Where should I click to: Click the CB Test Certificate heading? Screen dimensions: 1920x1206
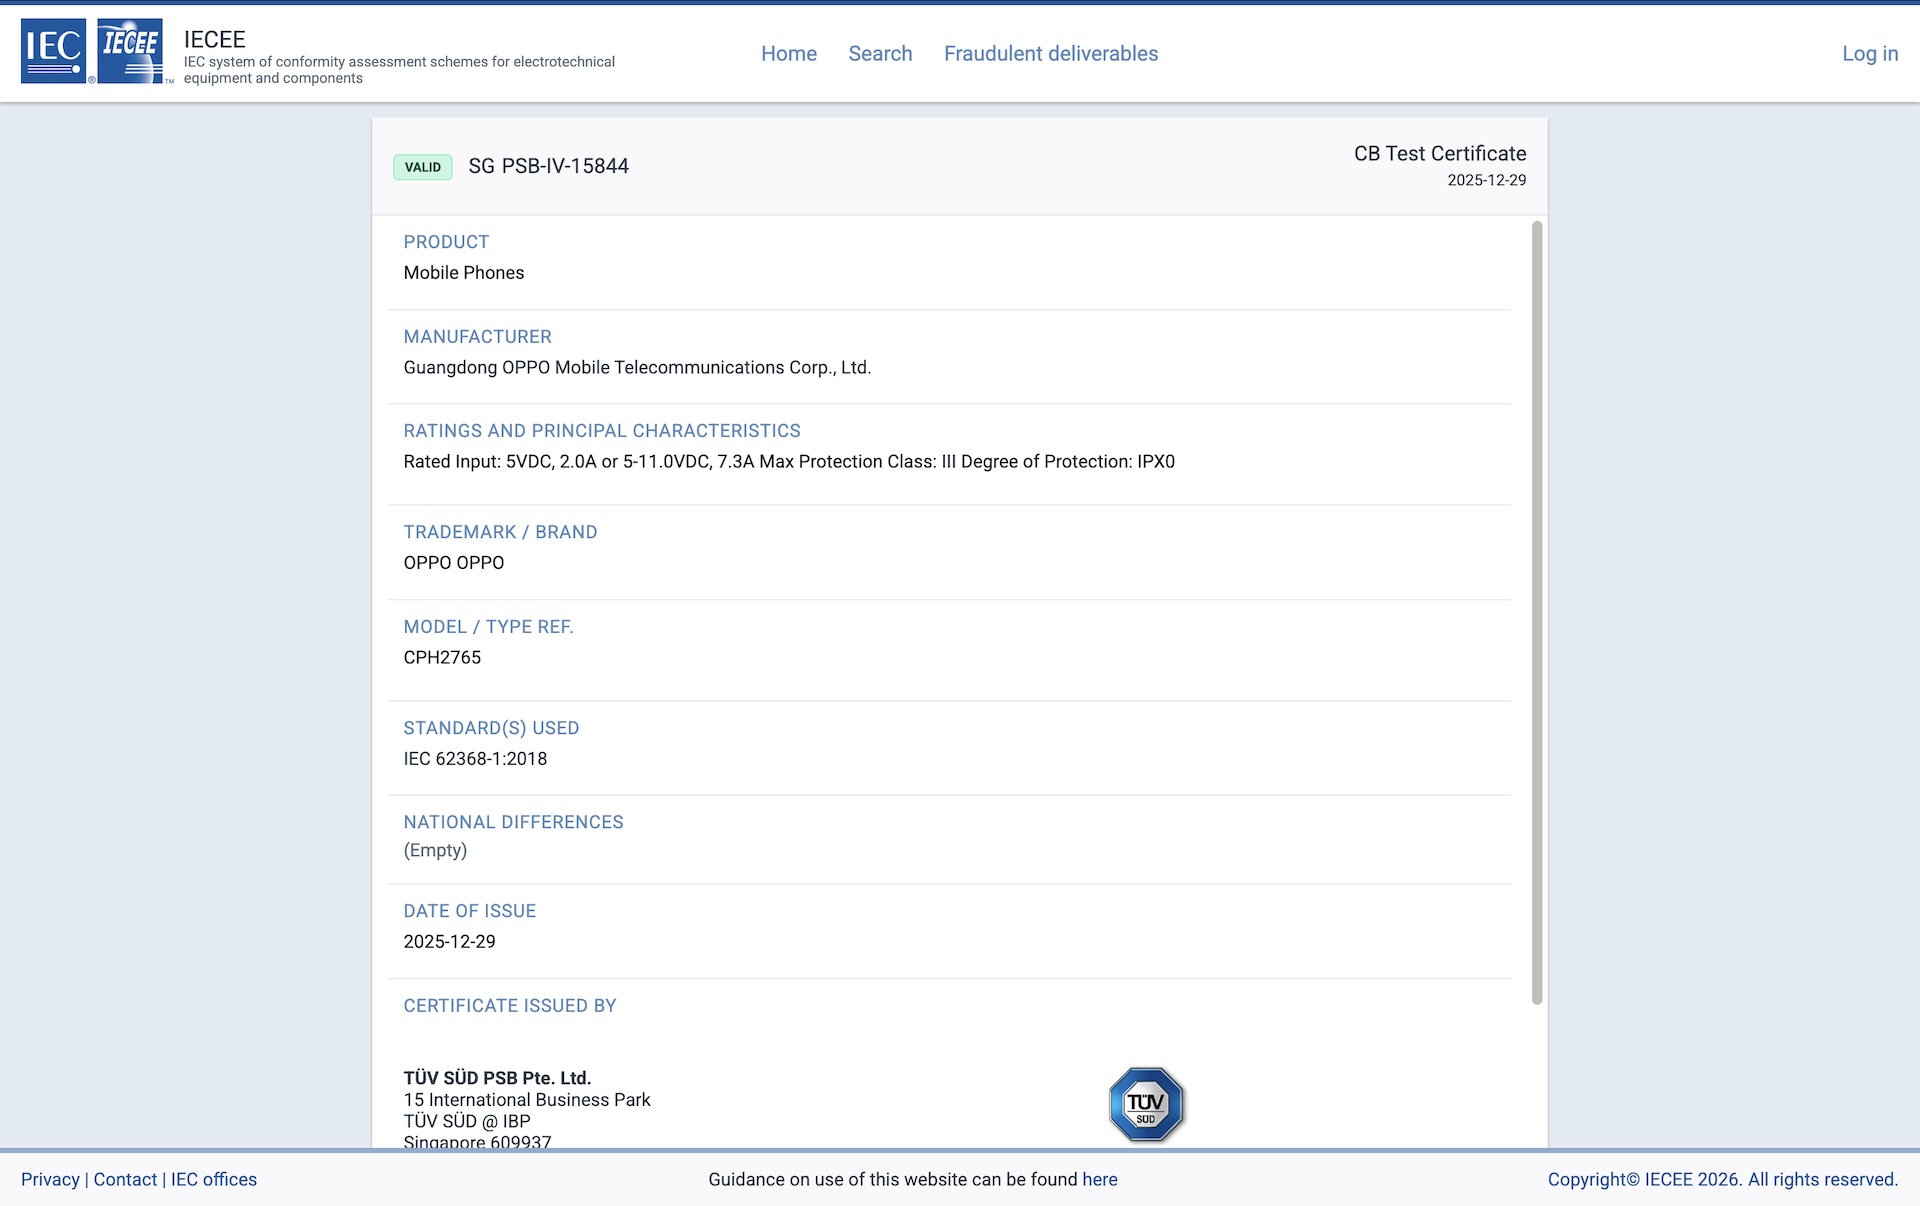(x=1439, y=153)
